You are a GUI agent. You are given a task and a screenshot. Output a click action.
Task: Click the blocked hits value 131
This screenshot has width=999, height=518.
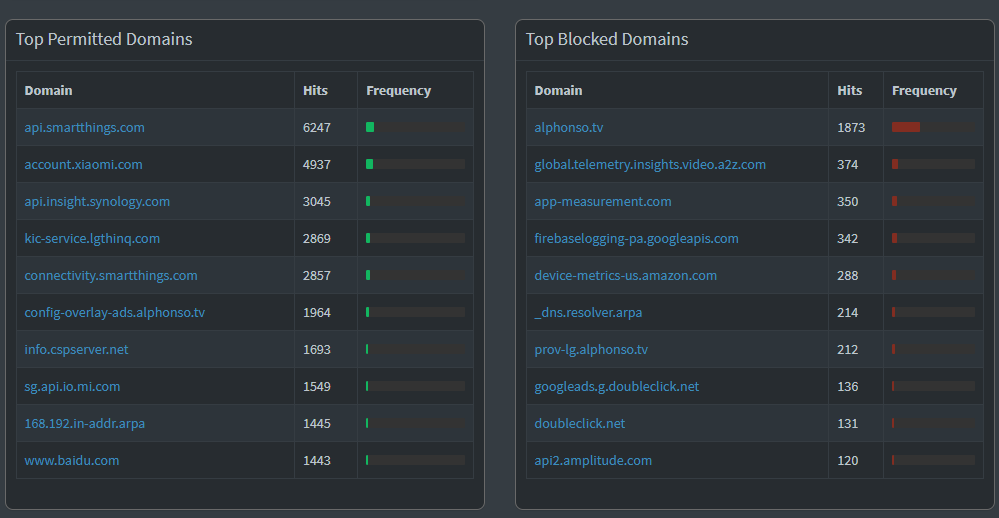coord(847,423)
